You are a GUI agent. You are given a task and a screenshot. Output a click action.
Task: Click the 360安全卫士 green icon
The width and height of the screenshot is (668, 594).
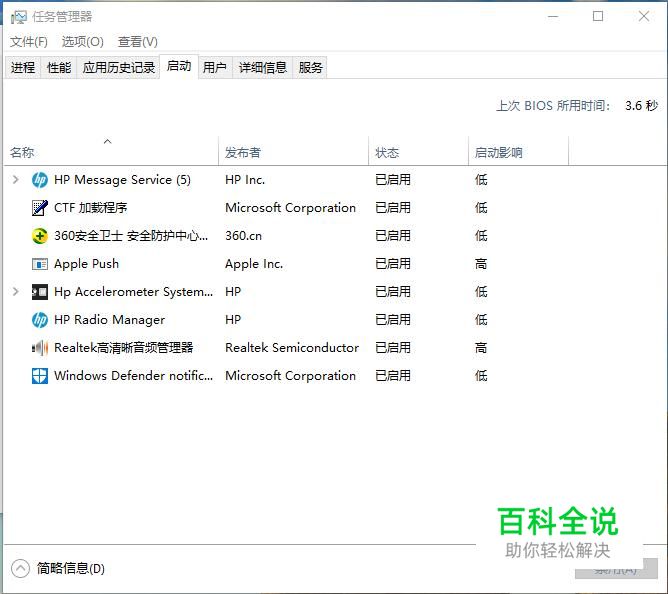[x=40, y=236]
